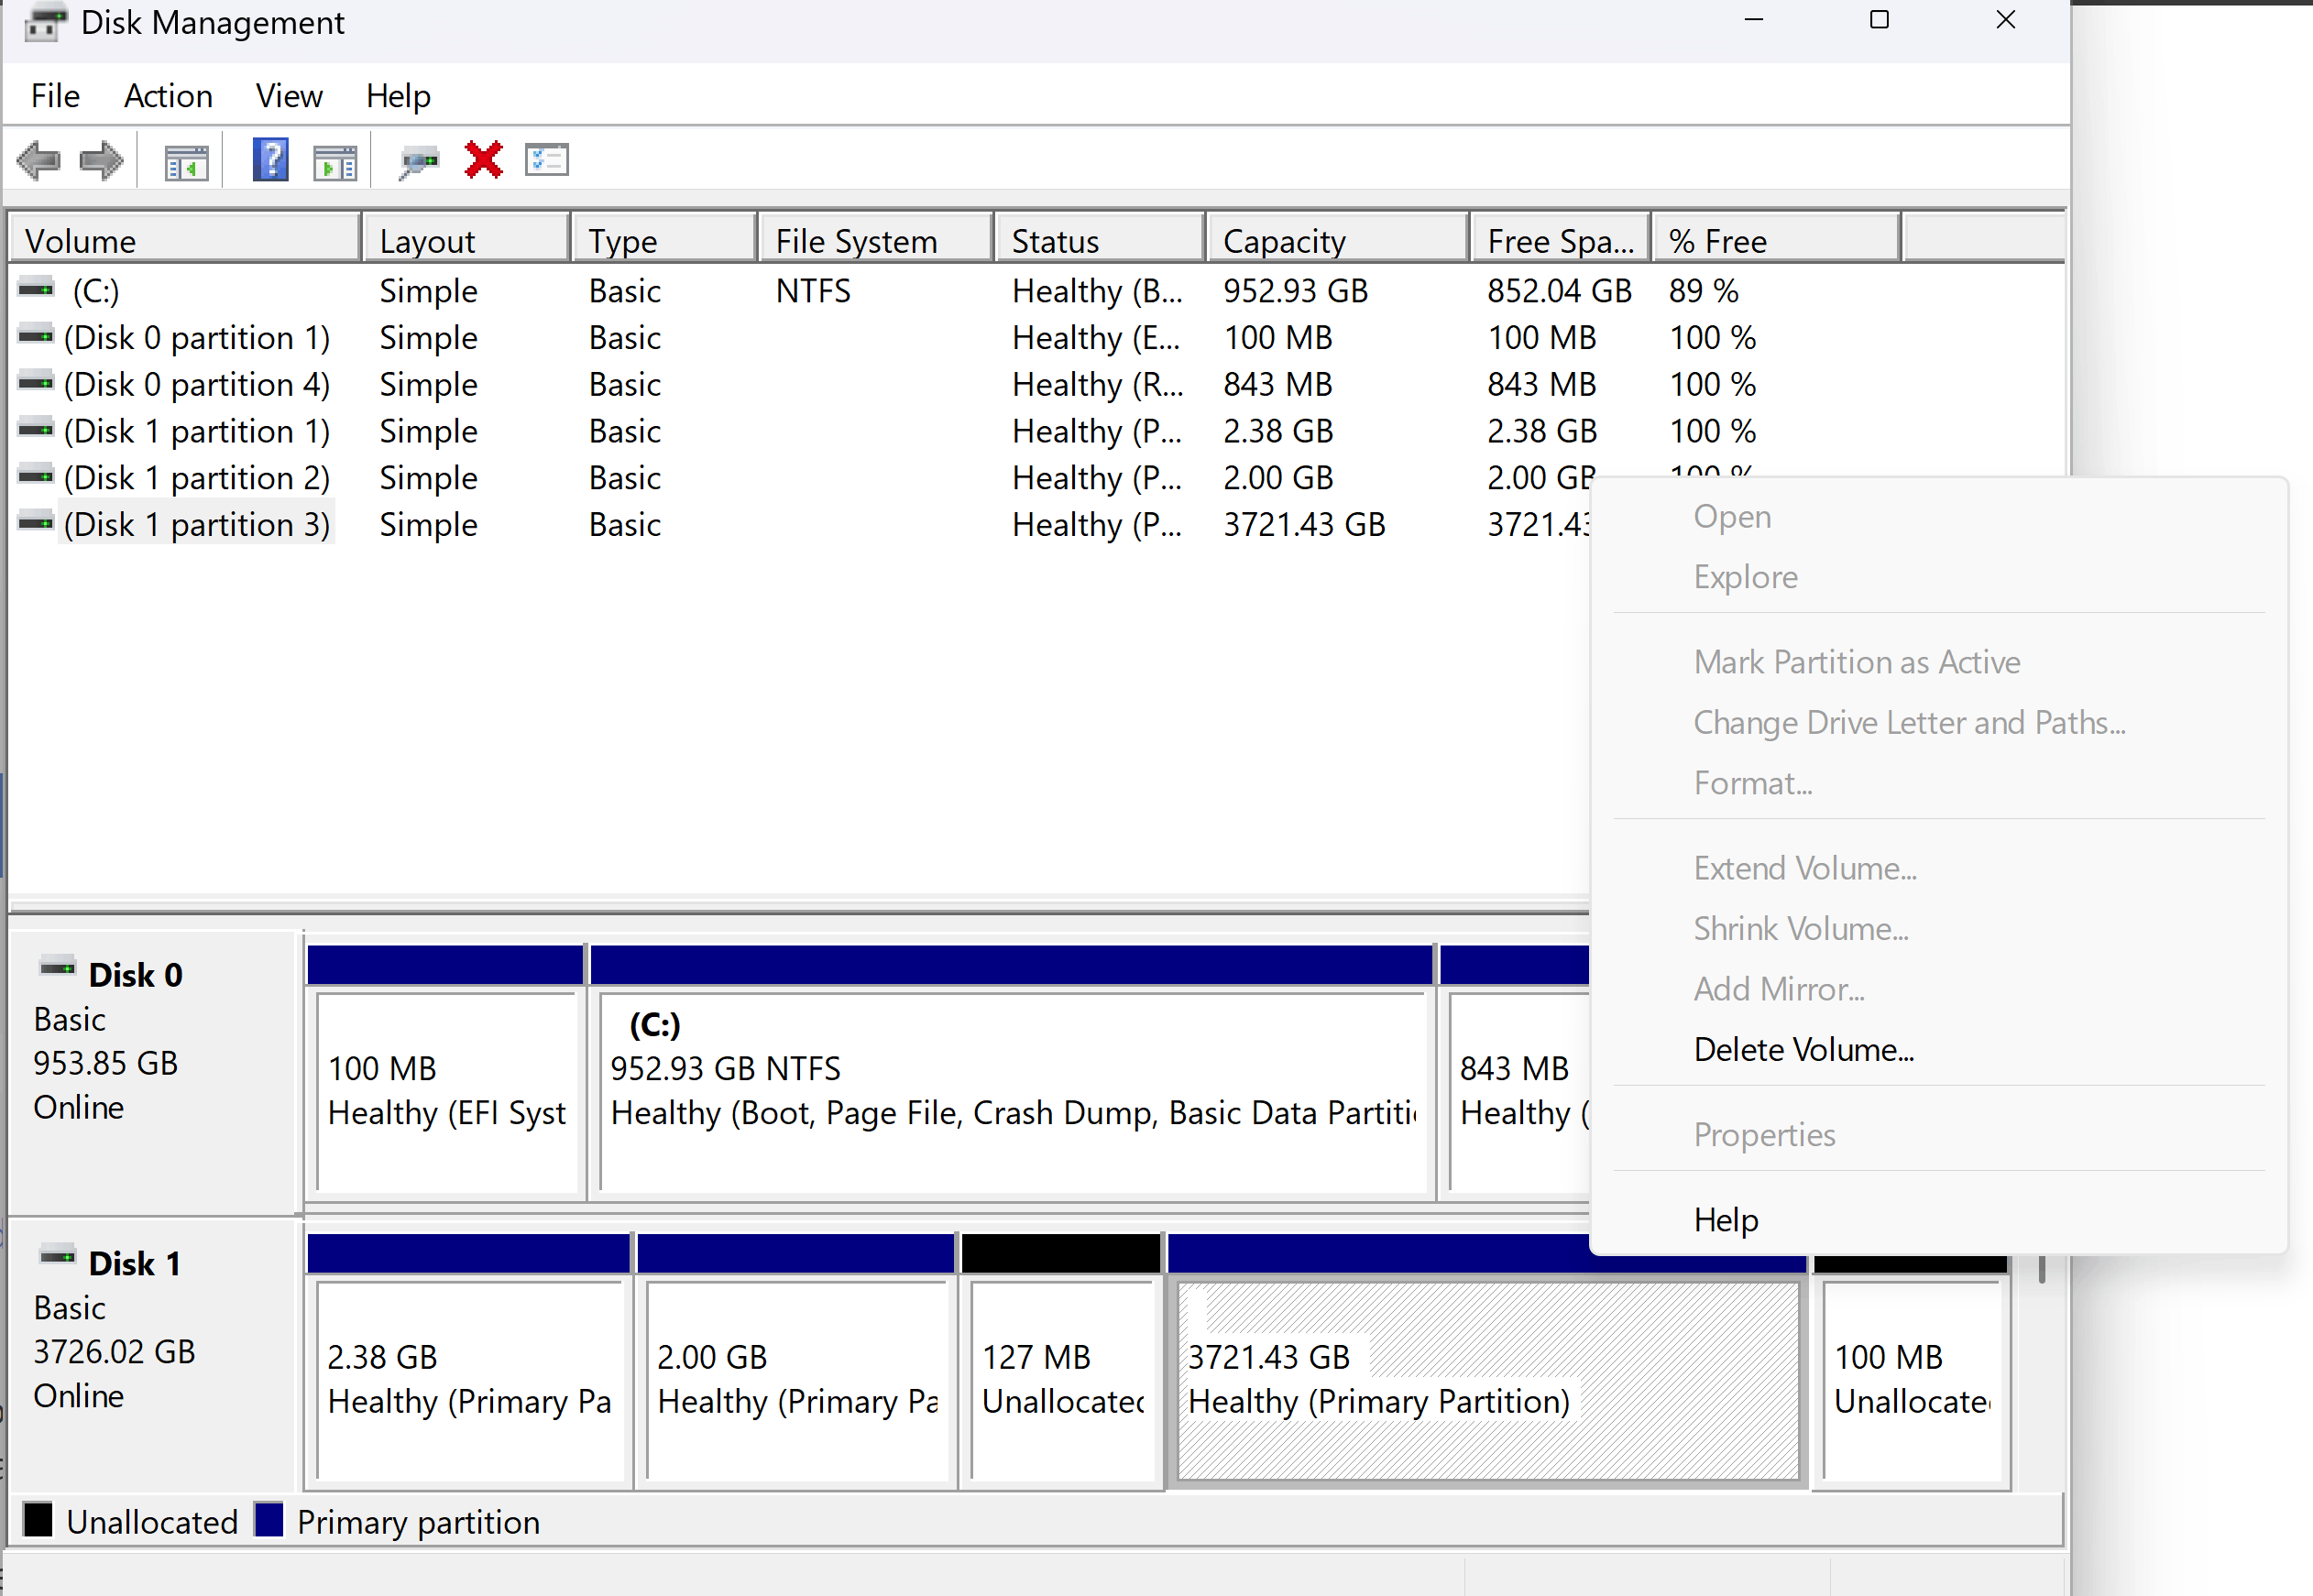This screenshot has height=1596, width=2313.
Task: Select the 127 MB unallocated block on Disk 1
Action: click(x=1062, y=1380)
